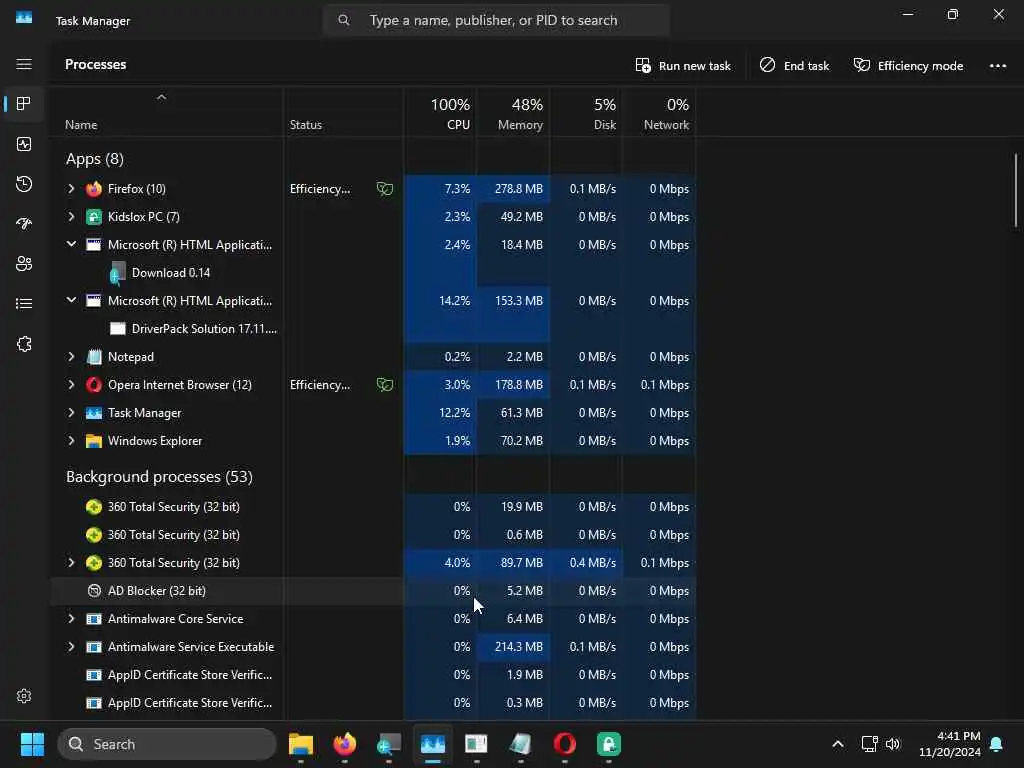Click the notification bell in system tray
Viewport: 1024px width, 768px height.
[x=997, y=744]
